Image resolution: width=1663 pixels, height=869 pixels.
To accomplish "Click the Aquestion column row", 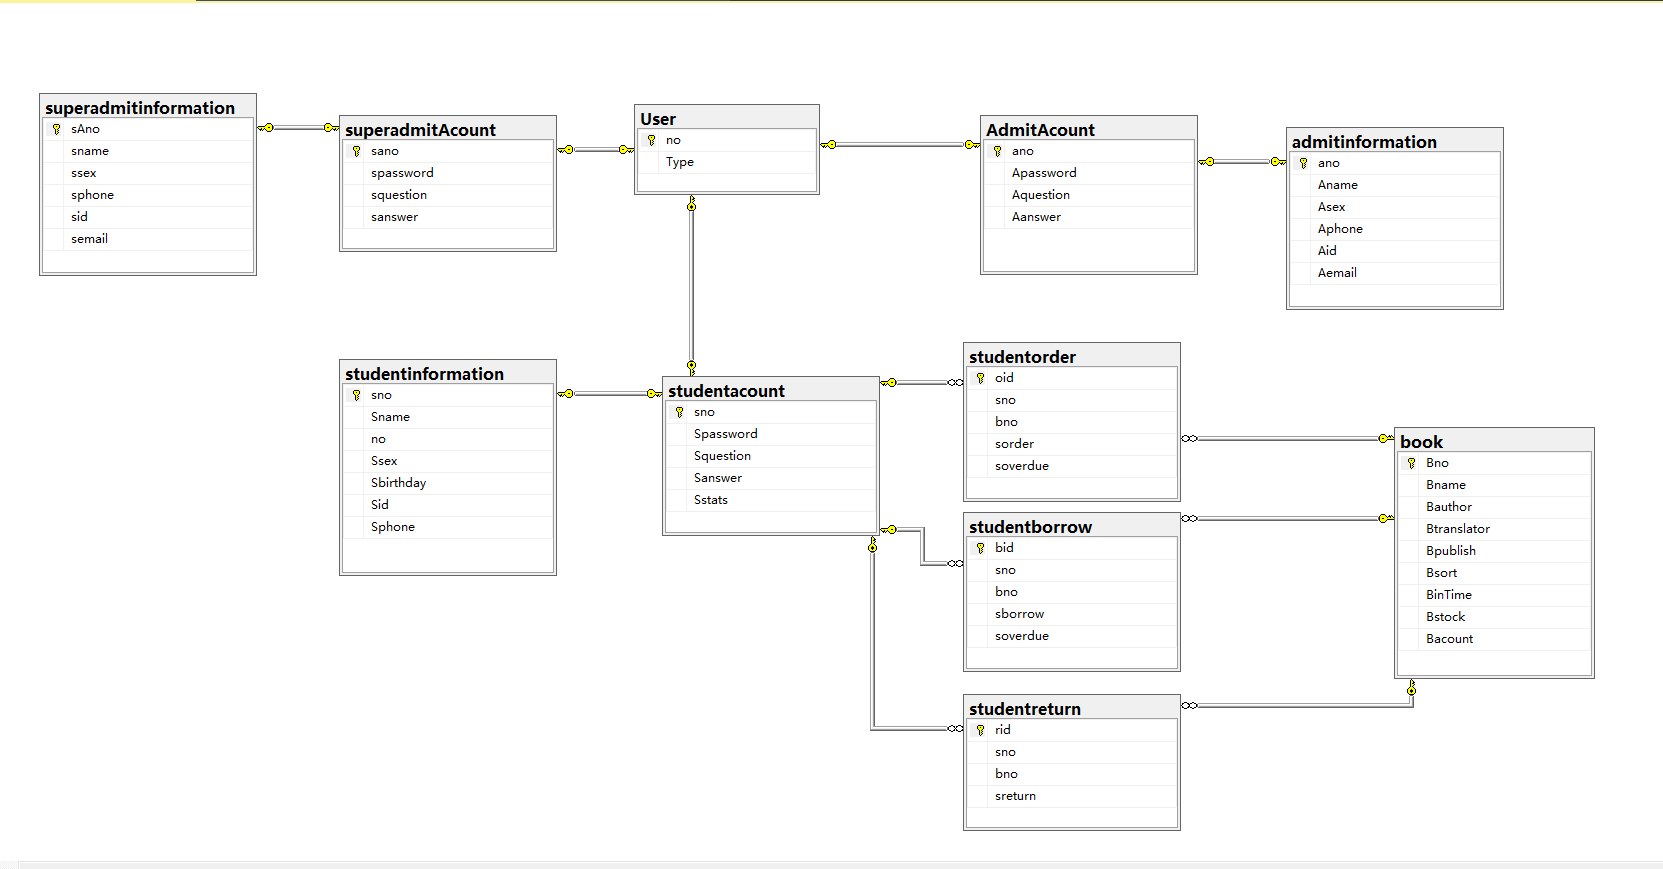I will pyautogui.click(x=1089, y=195).
